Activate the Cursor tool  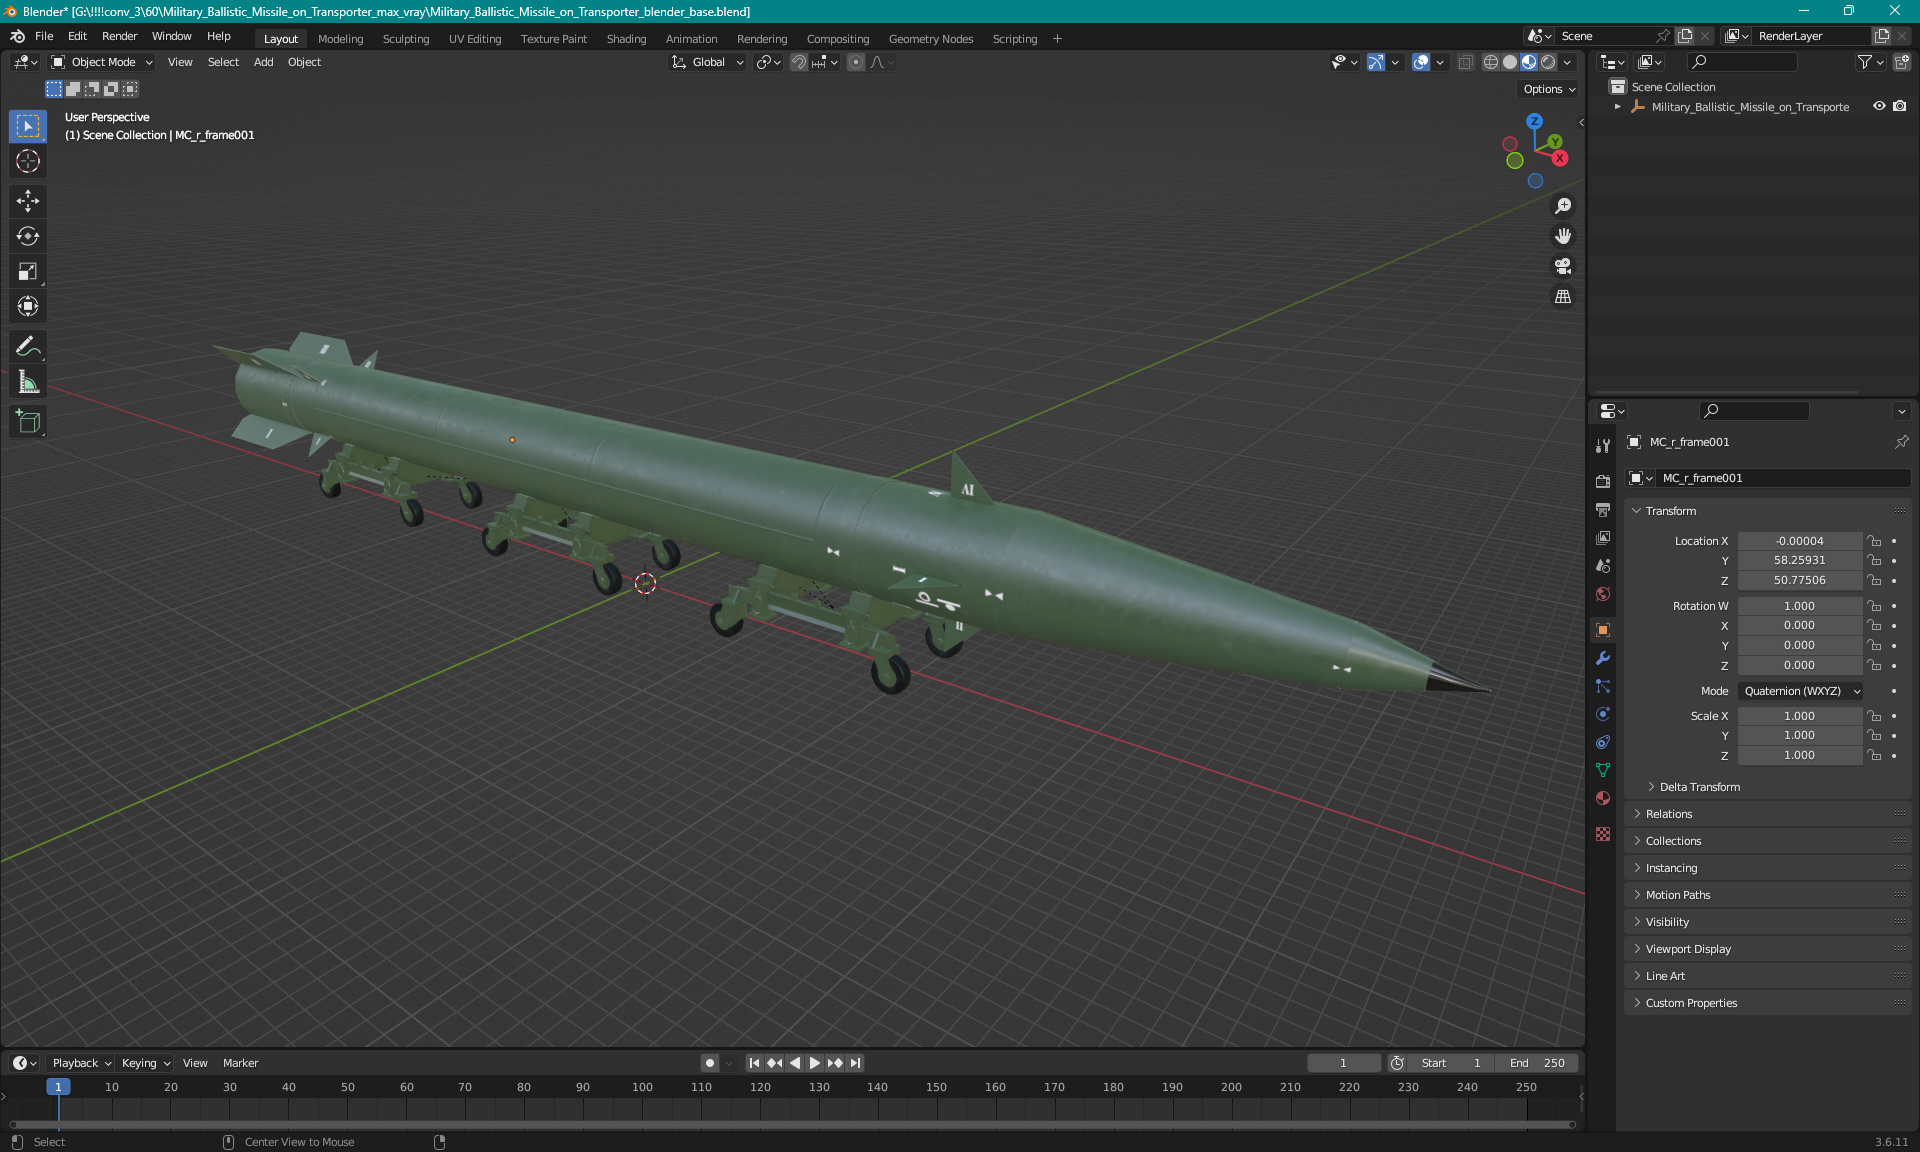28,161
